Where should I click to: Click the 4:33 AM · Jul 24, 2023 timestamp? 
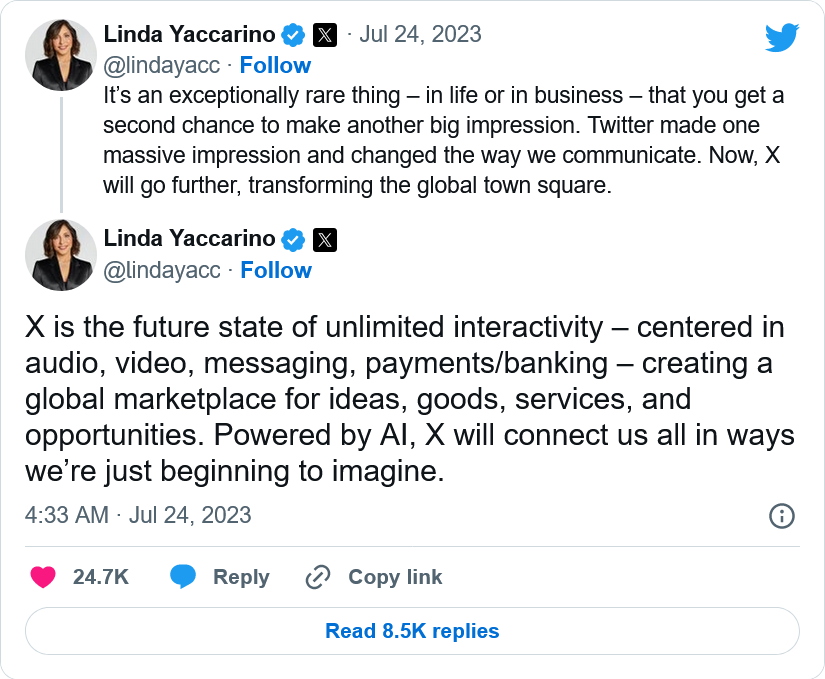pyautogui.click(x=138, y=515)
